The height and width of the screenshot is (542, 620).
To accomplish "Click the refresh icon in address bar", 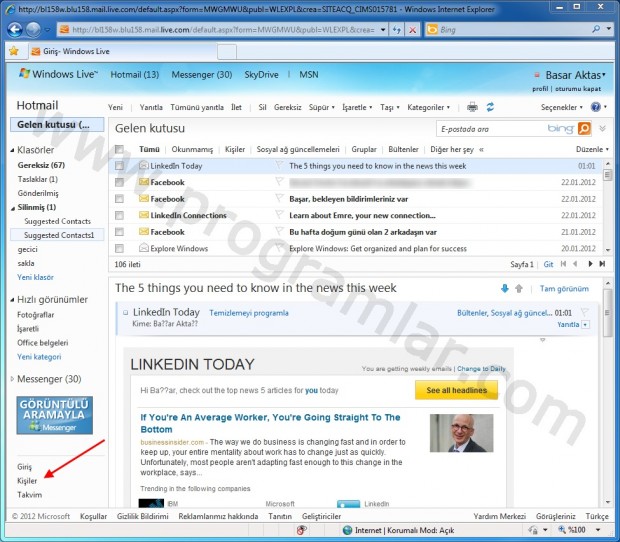I will coord(397,30).
